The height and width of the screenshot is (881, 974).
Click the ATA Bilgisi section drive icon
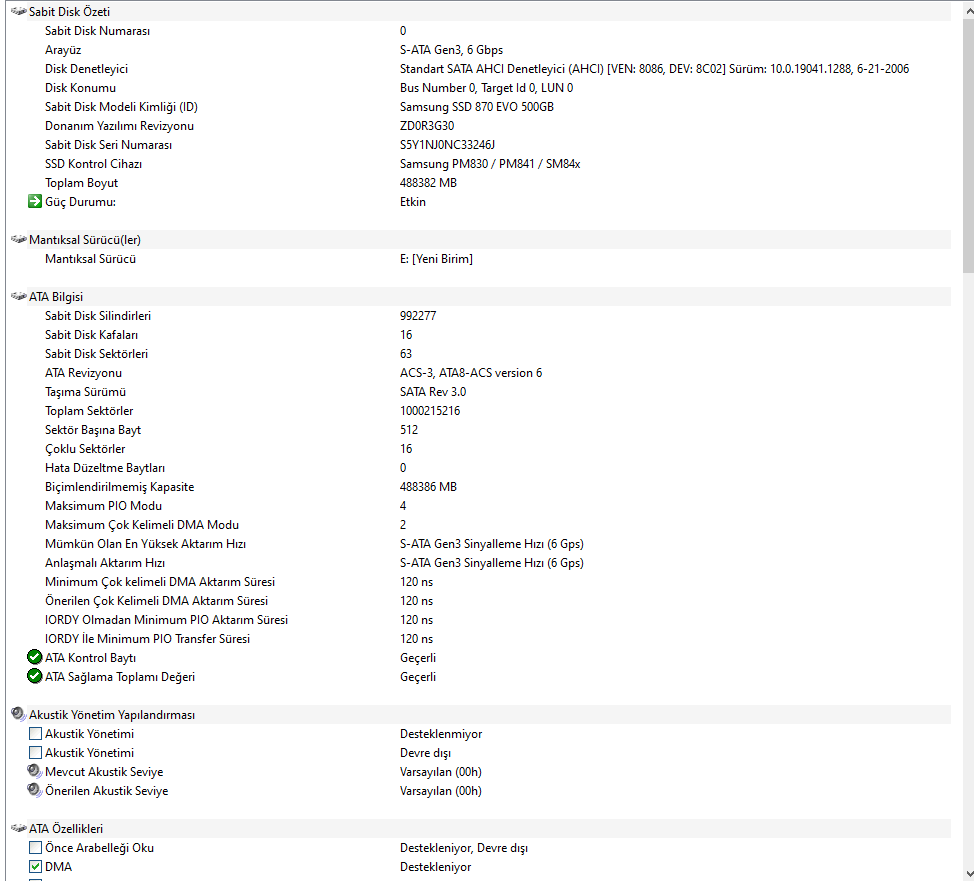(x=19, y=296)
